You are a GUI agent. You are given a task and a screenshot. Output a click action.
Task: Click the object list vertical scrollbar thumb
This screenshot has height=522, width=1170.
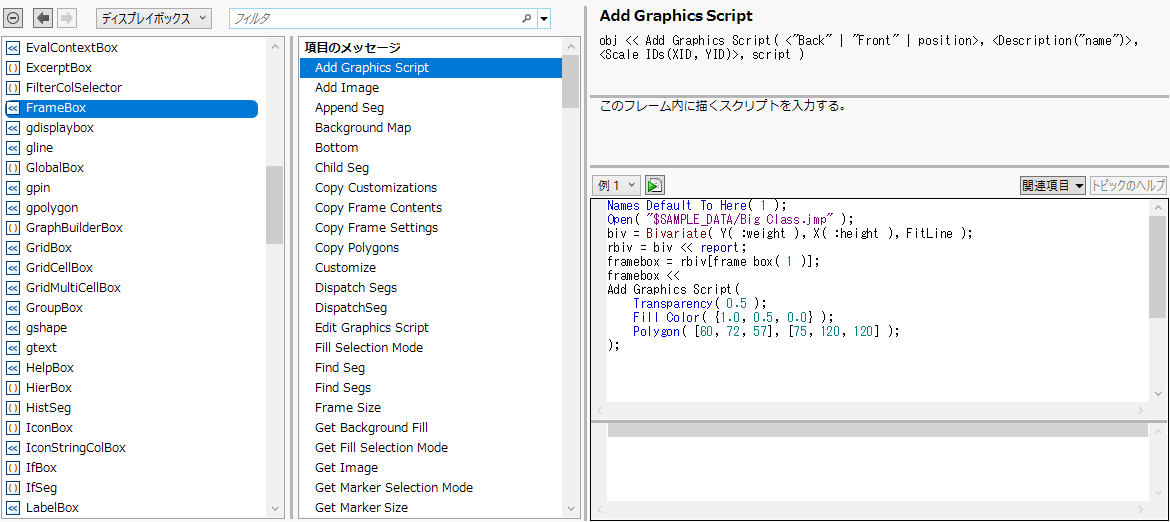[x=274, y=205]
